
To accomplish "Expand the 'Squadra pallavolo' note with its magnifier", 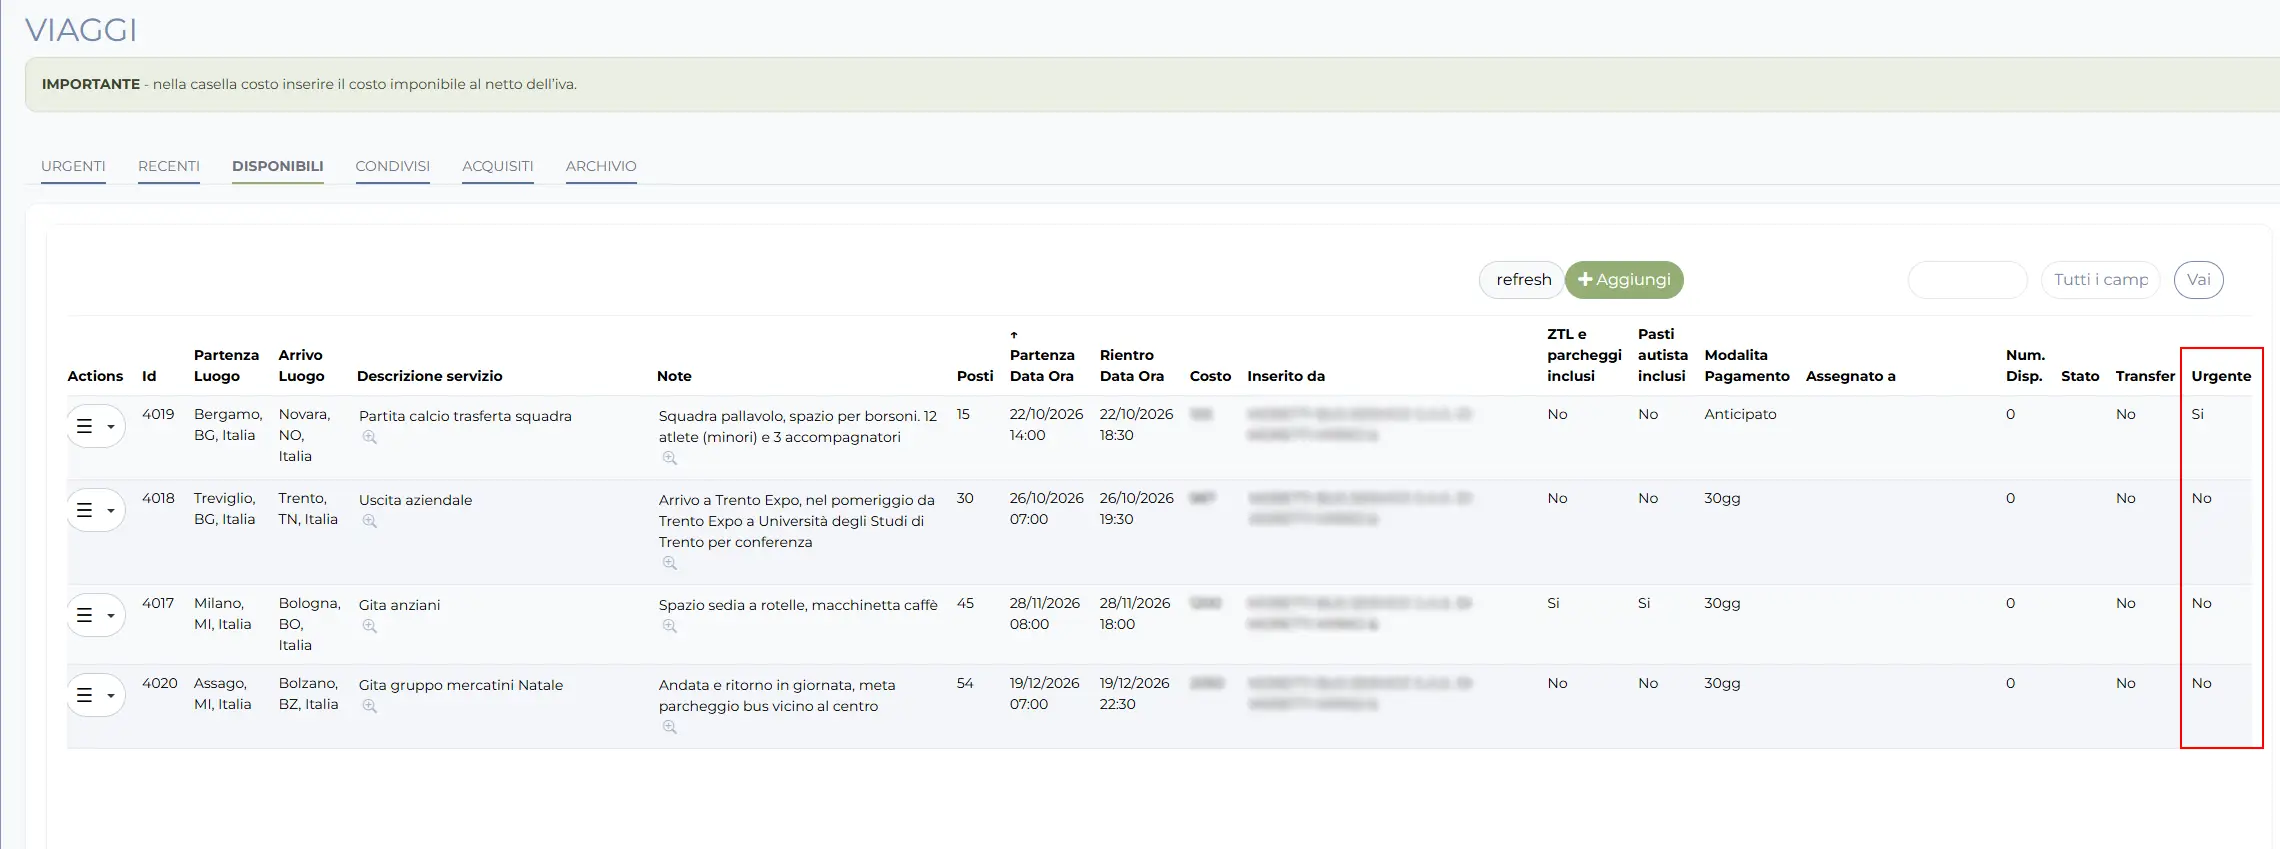I will (x=670, y=458).
